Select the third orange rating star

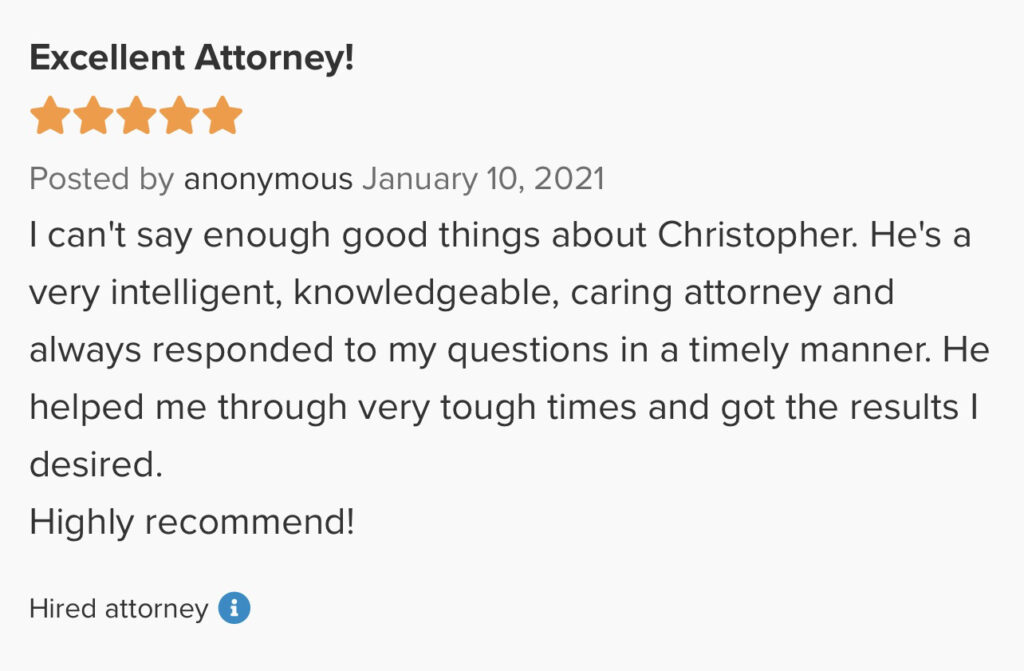(x=136, y=116)
